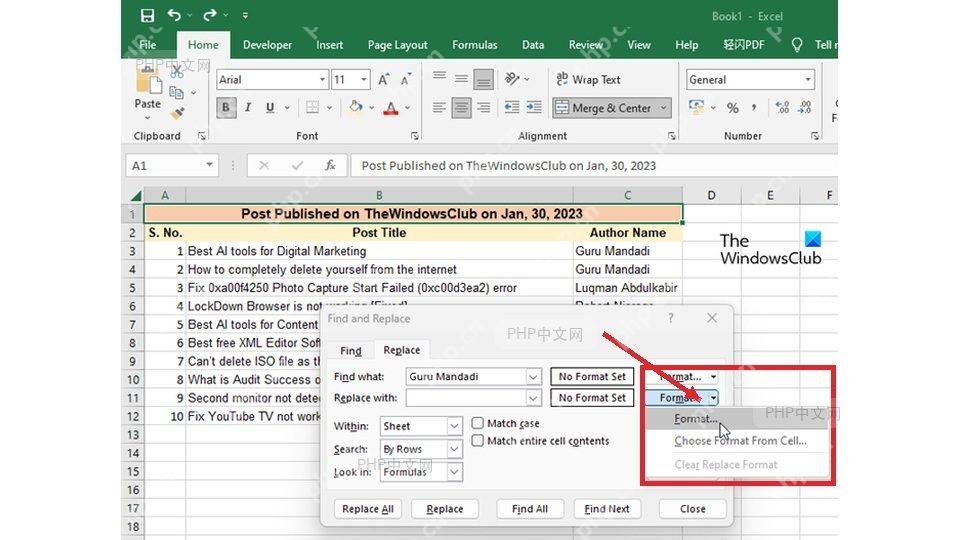This screenshot has height=540, width=960.
Task: Click the Top Align icon
Action: (x=439, y=78)
